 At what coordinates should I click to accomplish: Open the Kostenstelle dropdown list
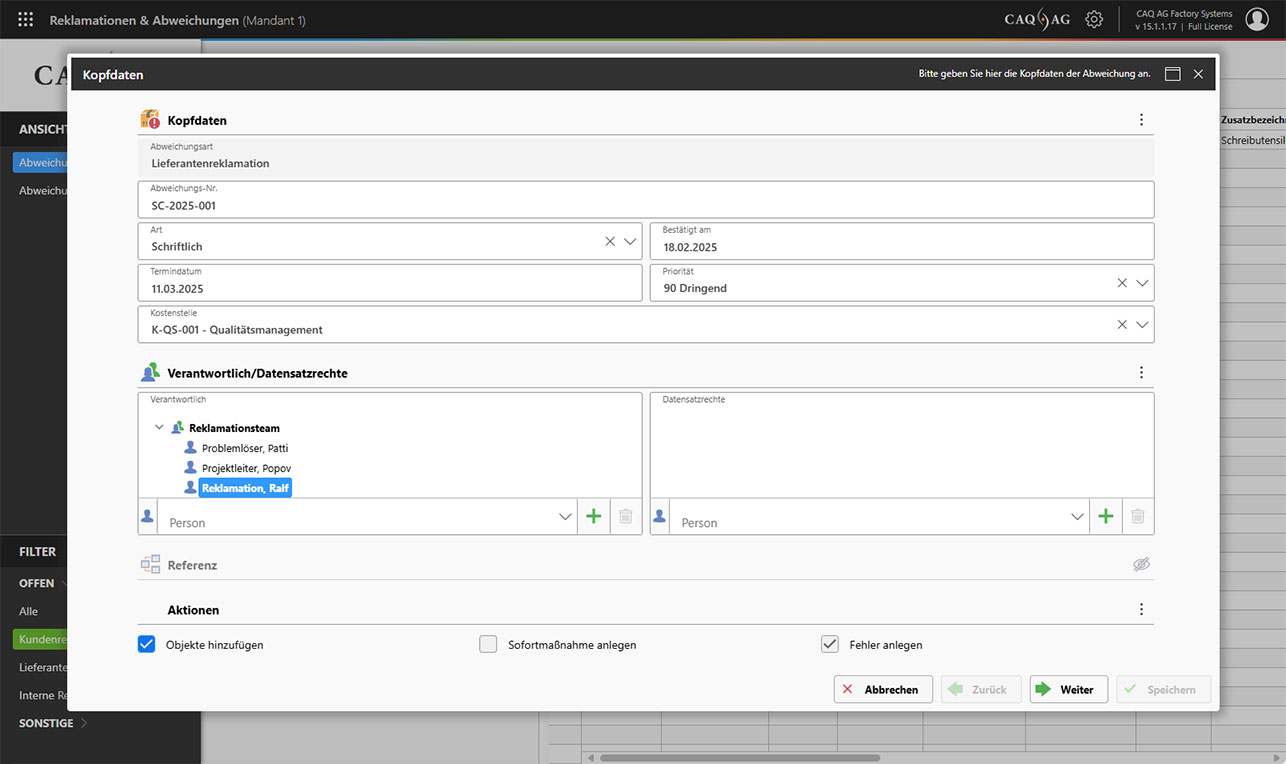[1142, 324]
